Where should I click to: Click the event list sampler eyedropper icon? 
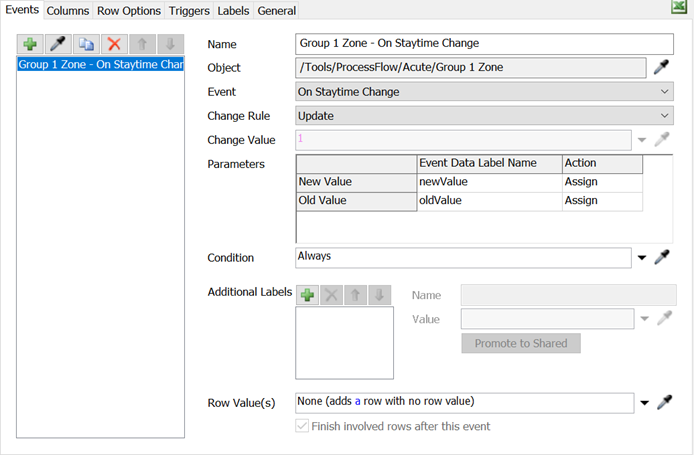coord(59,45)
